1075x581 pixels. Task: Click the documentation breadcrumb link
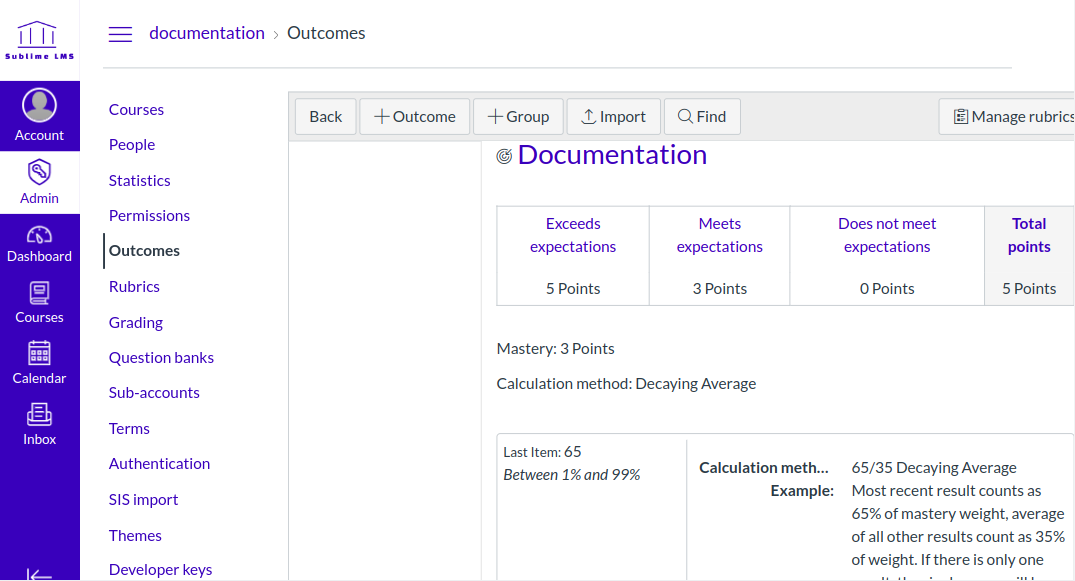[x=207, y=33]
